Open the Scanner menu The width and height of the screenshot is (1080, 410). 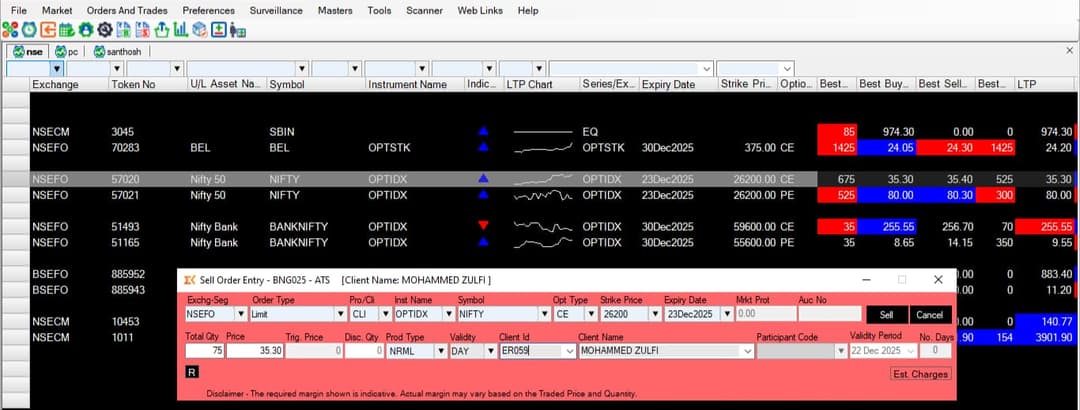[425, 10]
